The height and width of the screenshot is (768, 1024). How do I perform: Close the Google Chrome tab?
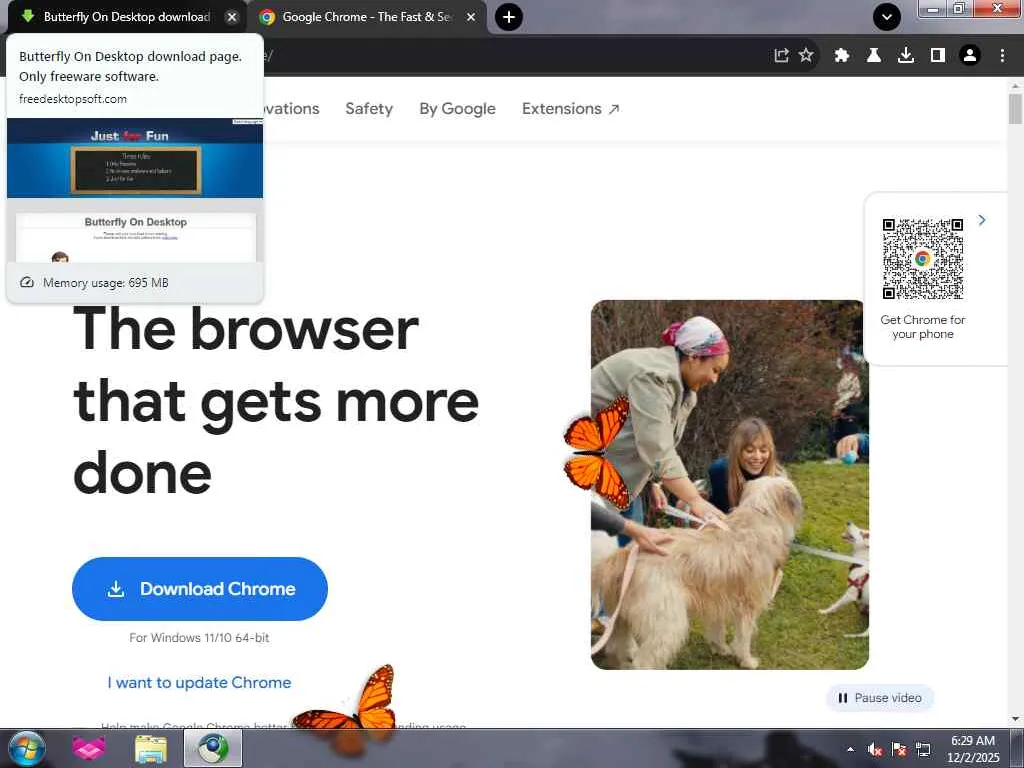pyautogui.click(x=471, y=18)
